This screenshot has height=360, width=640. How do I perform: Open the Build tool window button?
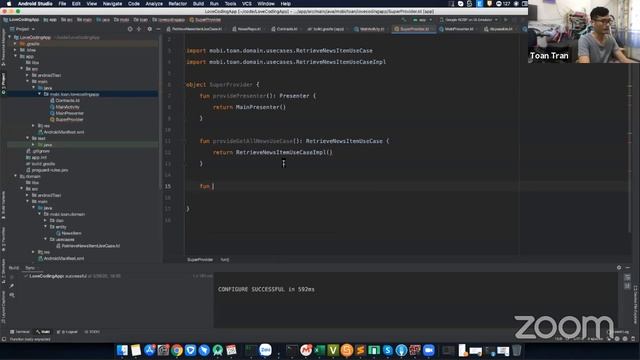tap(43, 332)
